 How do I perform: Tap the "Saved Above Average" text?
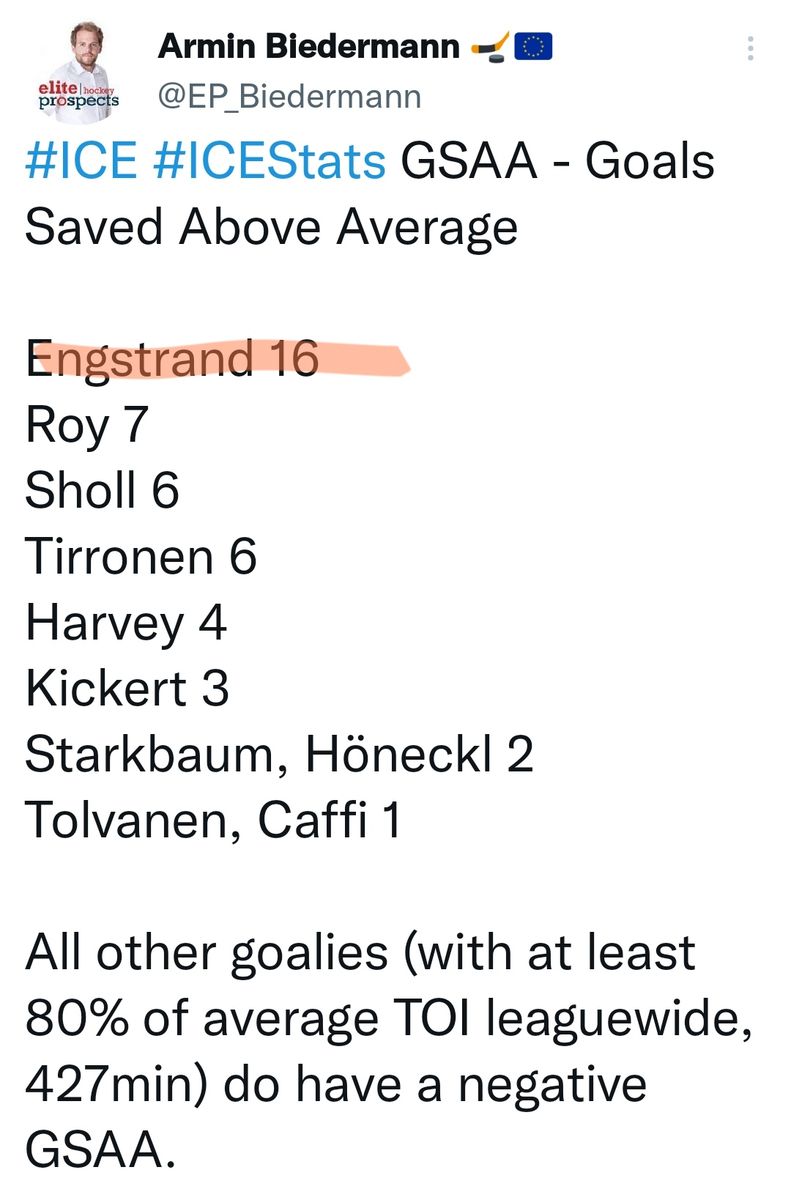click(x=271, y=227)
